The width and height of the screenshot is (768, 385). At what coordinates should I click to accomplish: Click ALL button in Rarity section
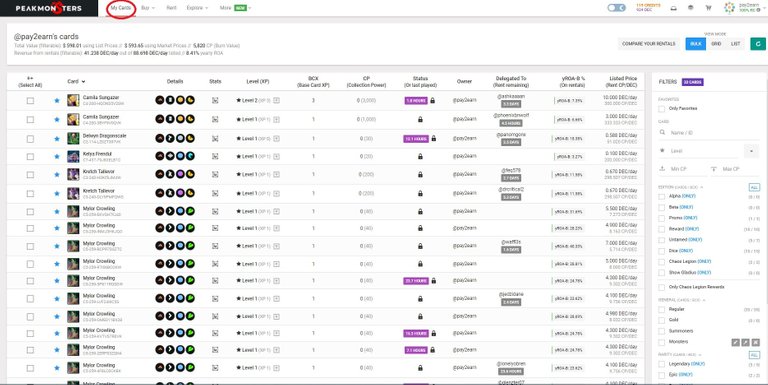pyautogui.click(x=754, y=355)
